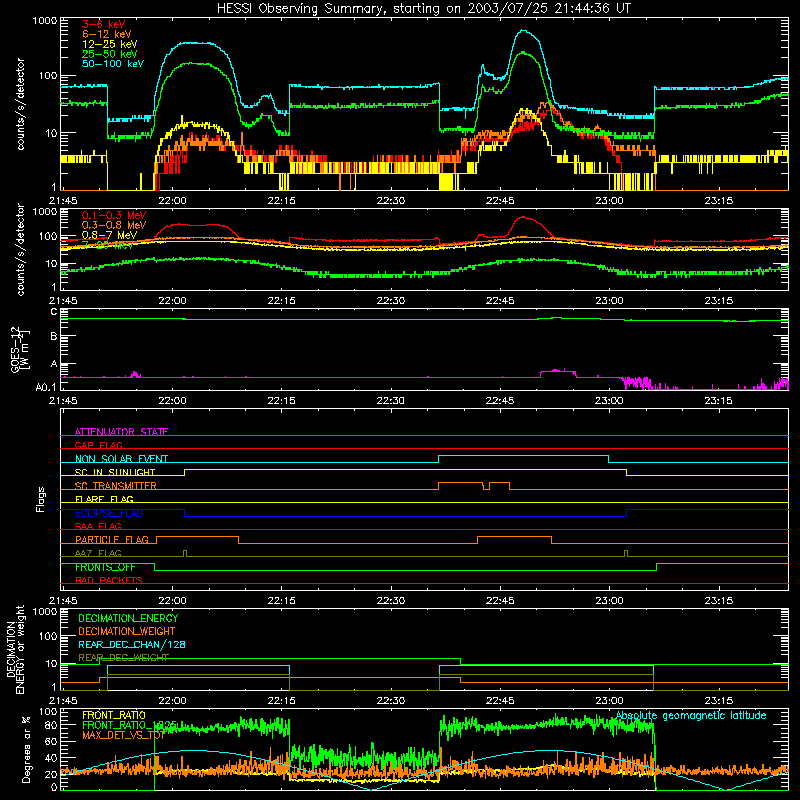Click the 22:00 tick under Decimation panel
The height and width of the screenshot is (800, 800).
coord(172,701)
